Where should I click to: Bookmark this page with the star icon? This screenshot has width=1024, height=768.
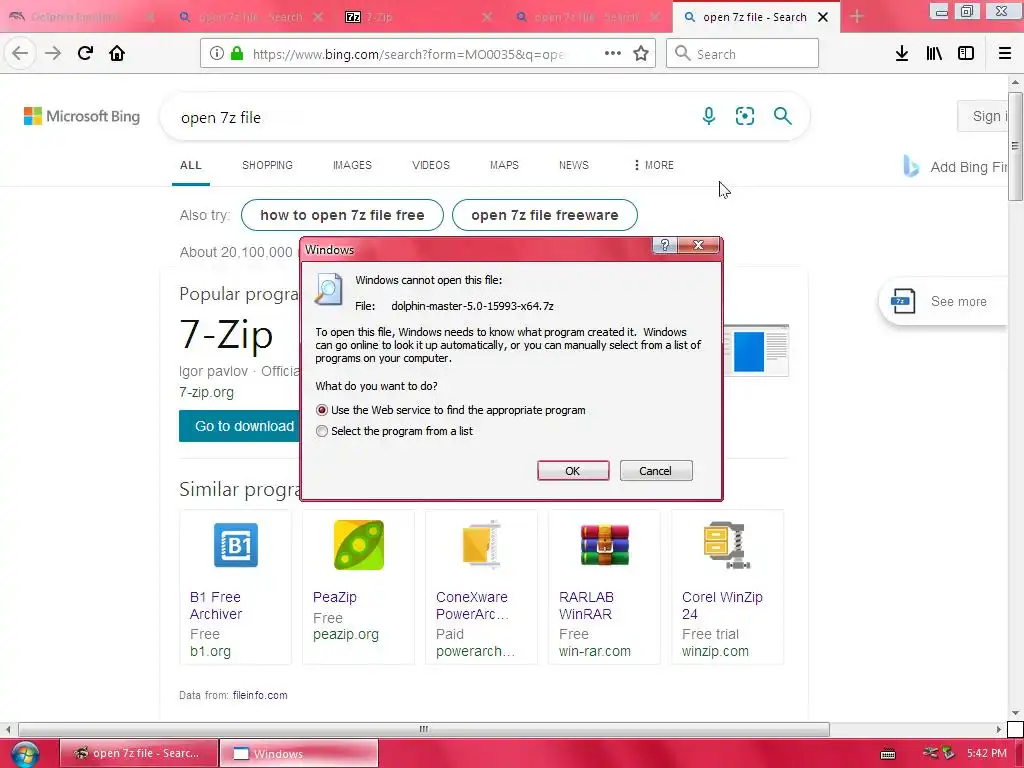click(641, 54)
